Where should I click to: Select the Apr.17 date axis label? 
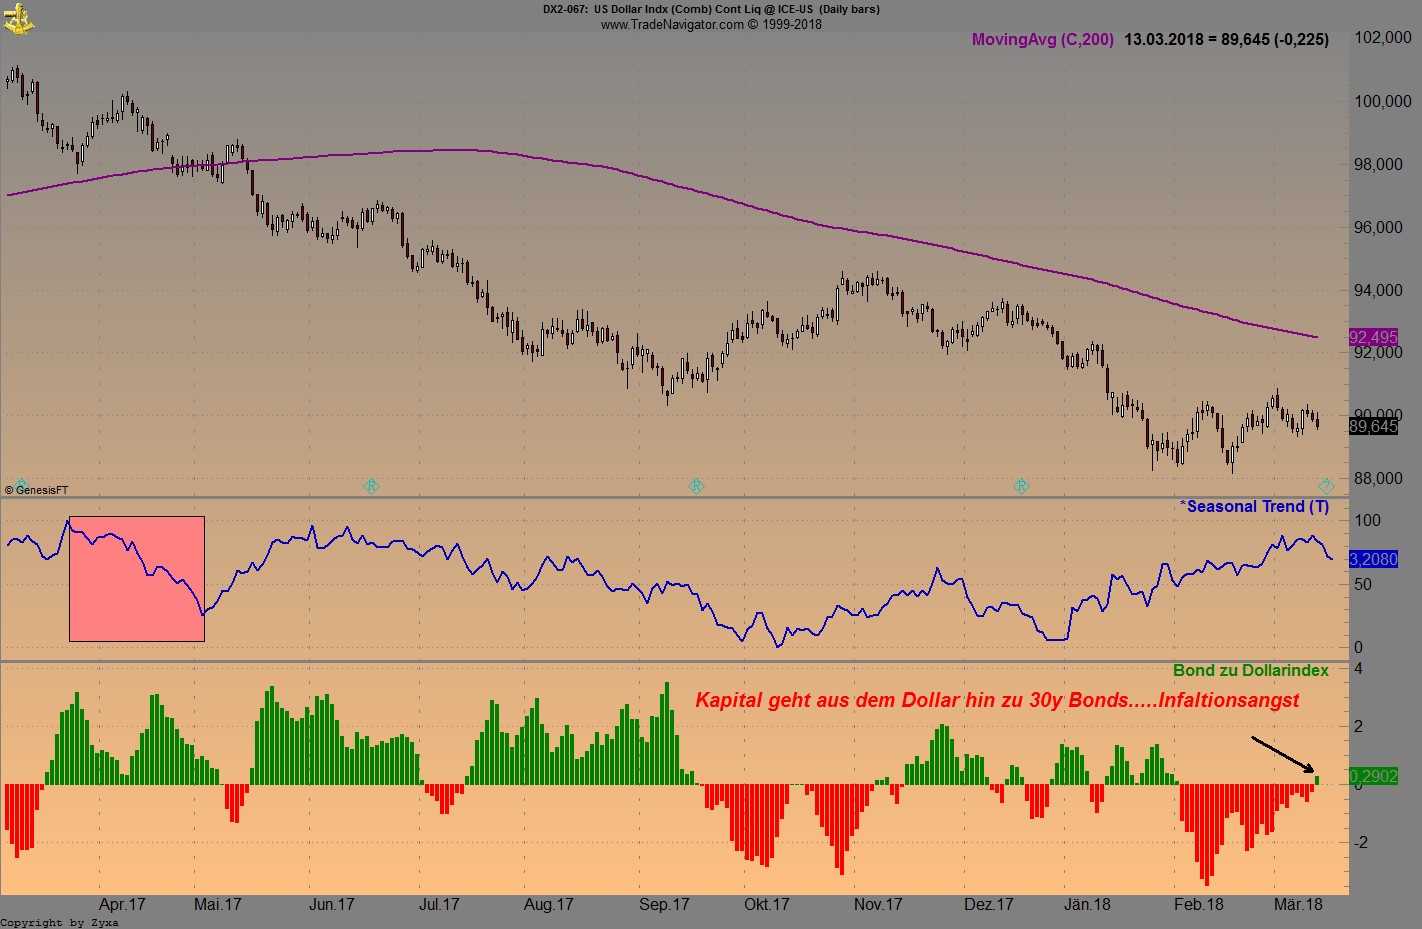tap(120, 904)
